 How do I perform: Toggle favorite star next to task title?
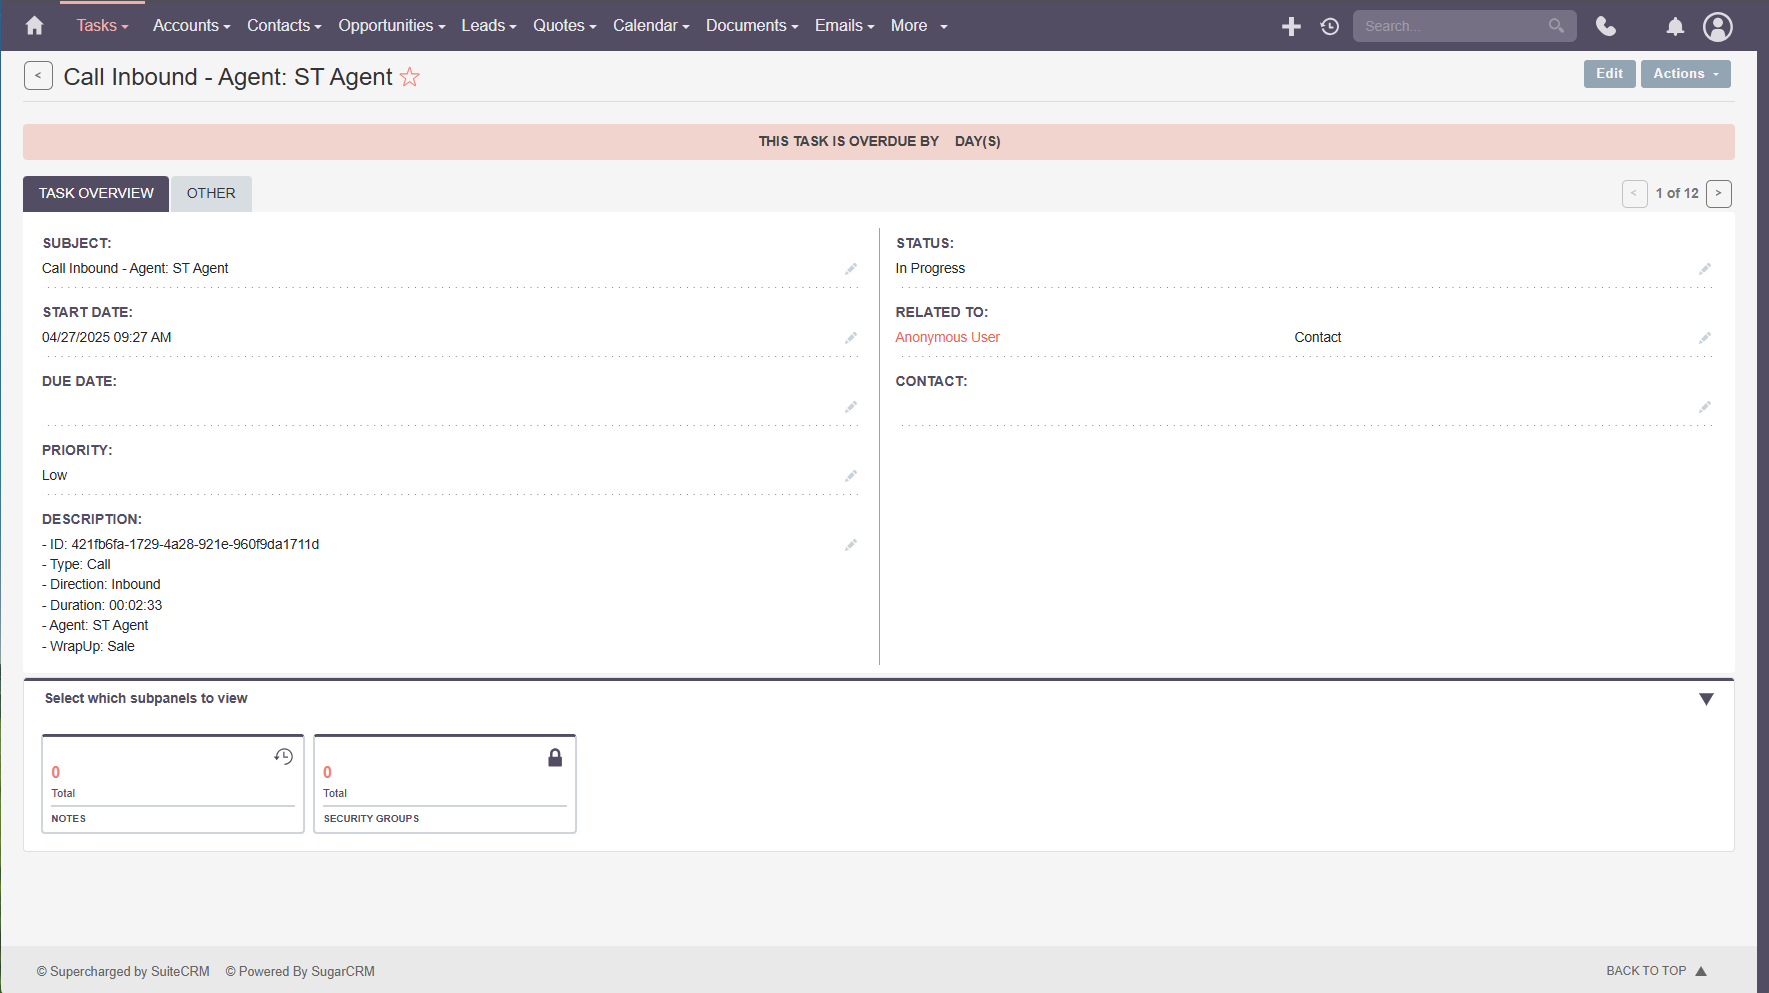click(410, 77)
